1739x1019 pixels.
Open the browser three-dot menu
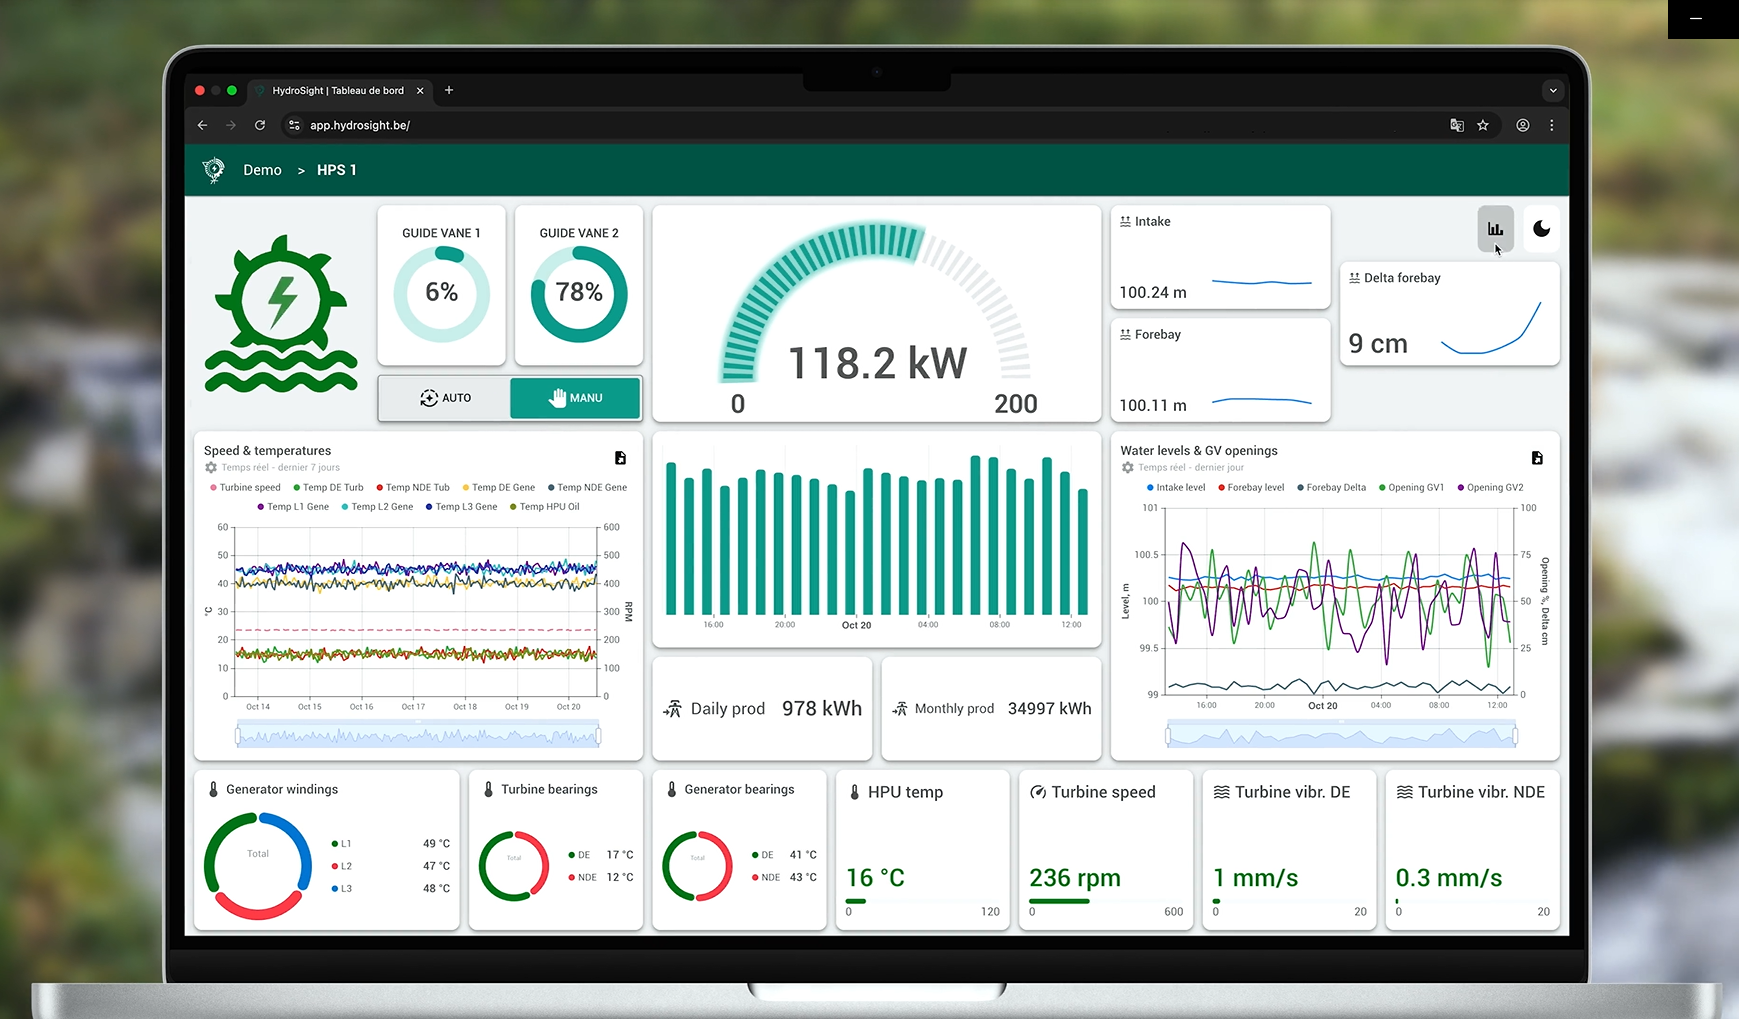tap(1551, 125)
